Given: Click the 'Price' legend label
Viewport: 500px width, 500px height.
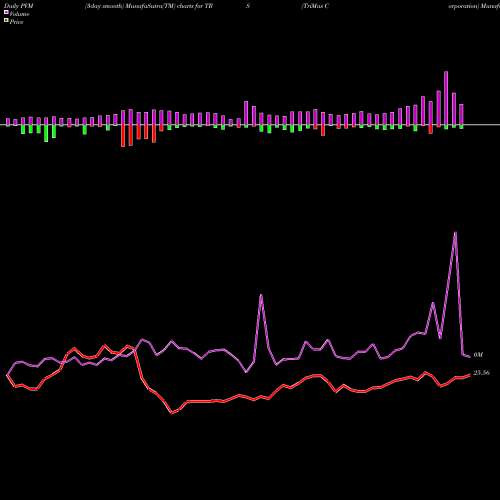Looking at the screenshot, I should click(x=16, y=22).
